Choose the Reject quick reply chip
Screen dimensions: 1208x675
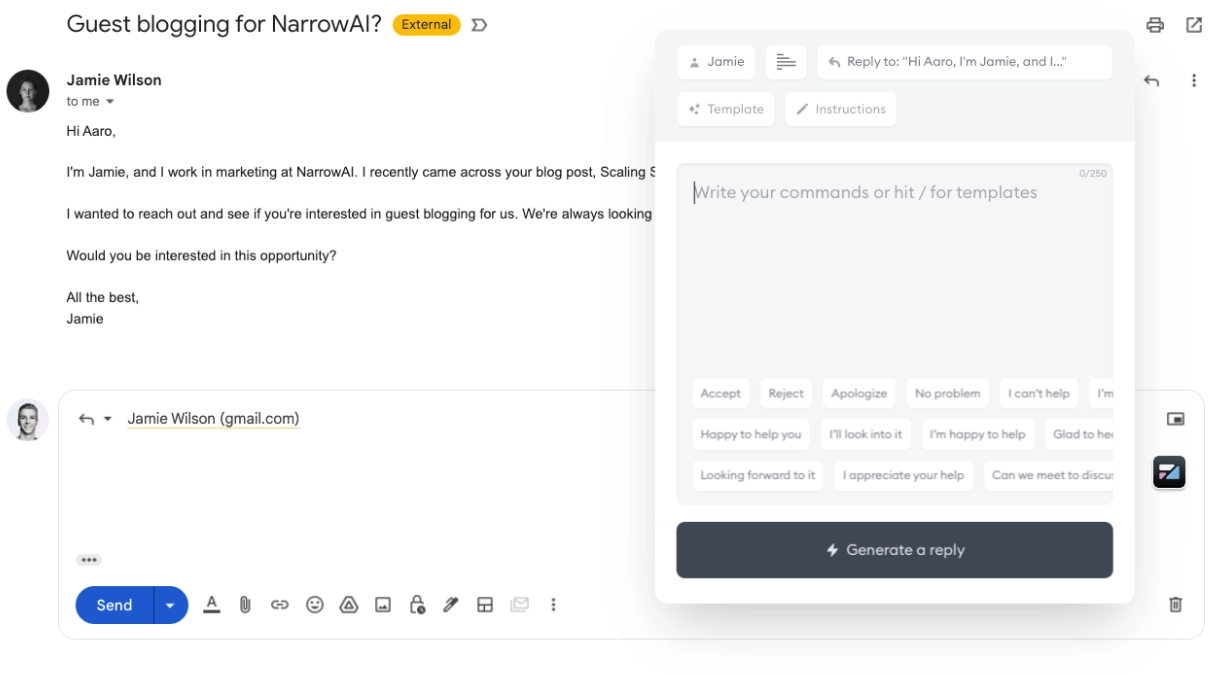pos(786,393)
